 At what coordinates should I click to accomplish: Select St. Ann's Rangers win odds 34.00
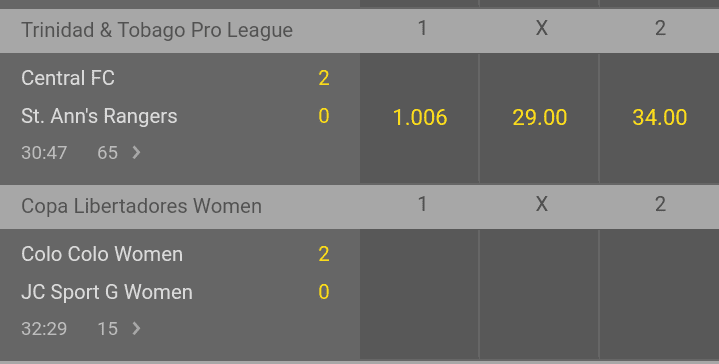pos(659,118)
